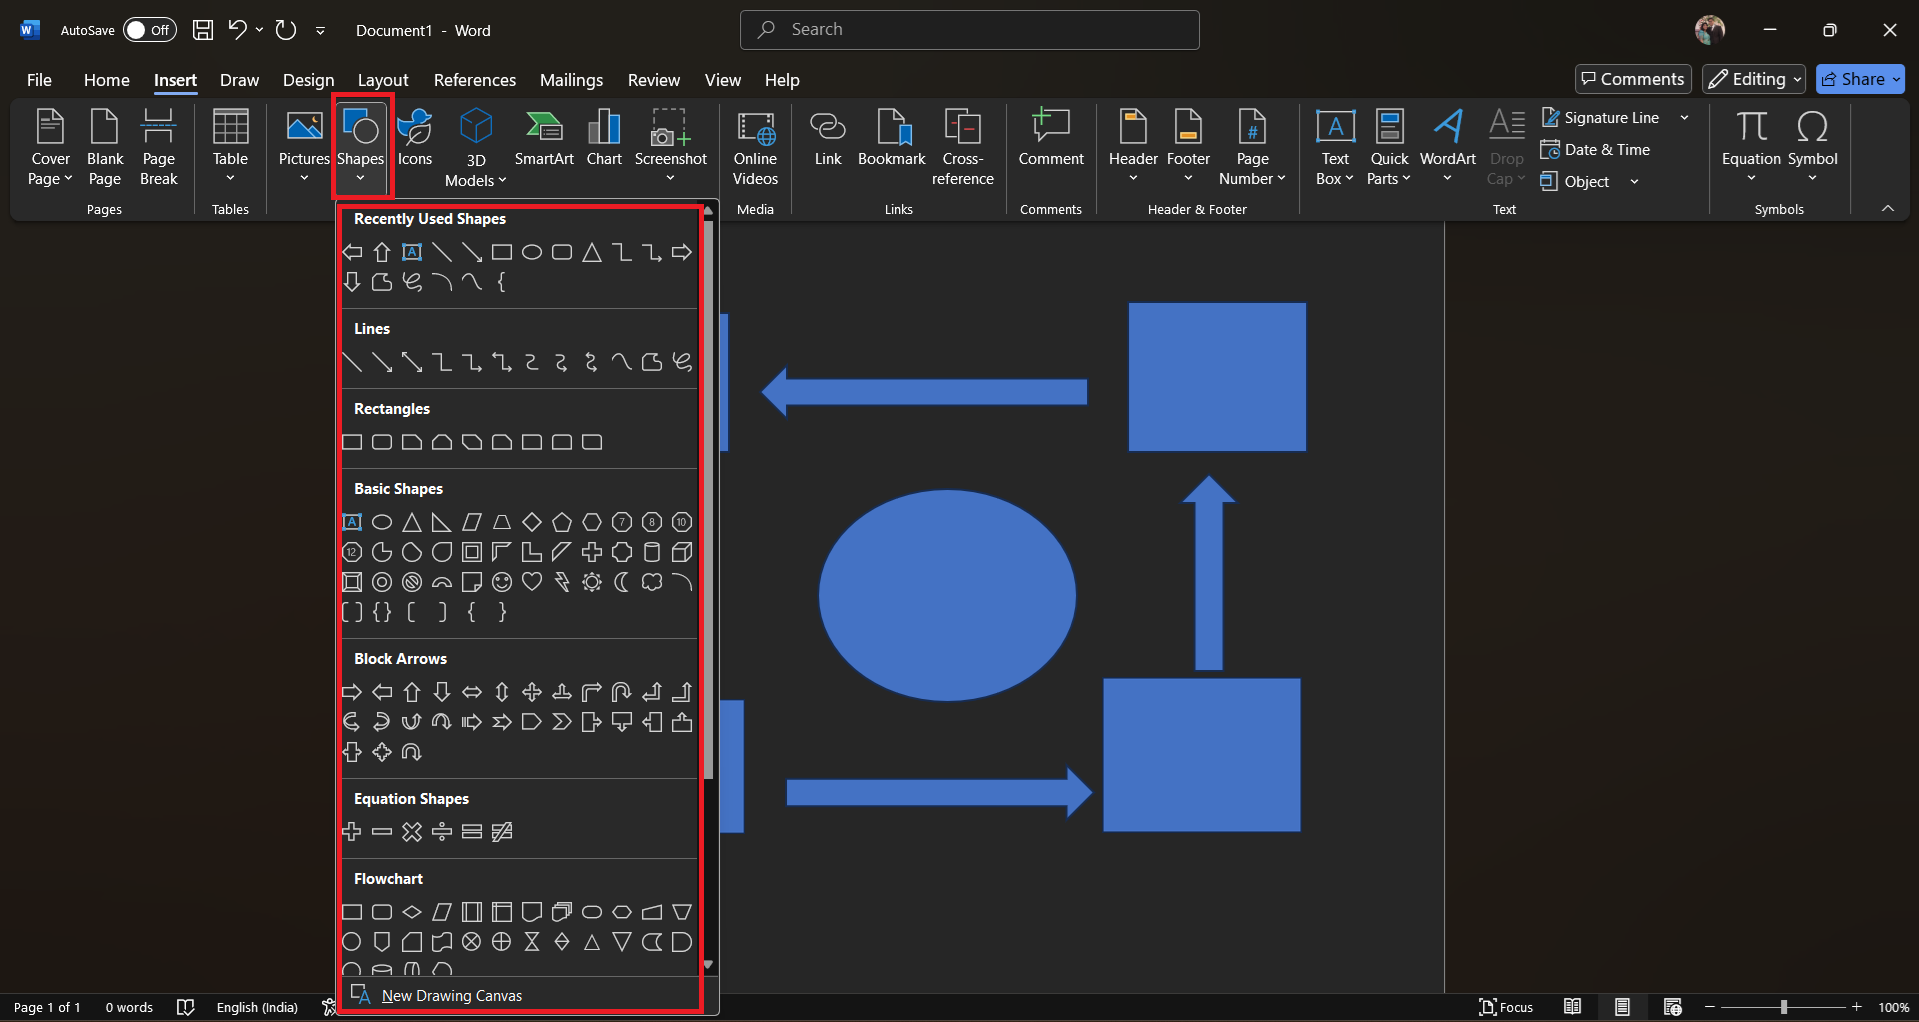The image size is (1919, 1022).
Task: Select the heart shape in Basic Shapes
Action: tap(532, 582)
